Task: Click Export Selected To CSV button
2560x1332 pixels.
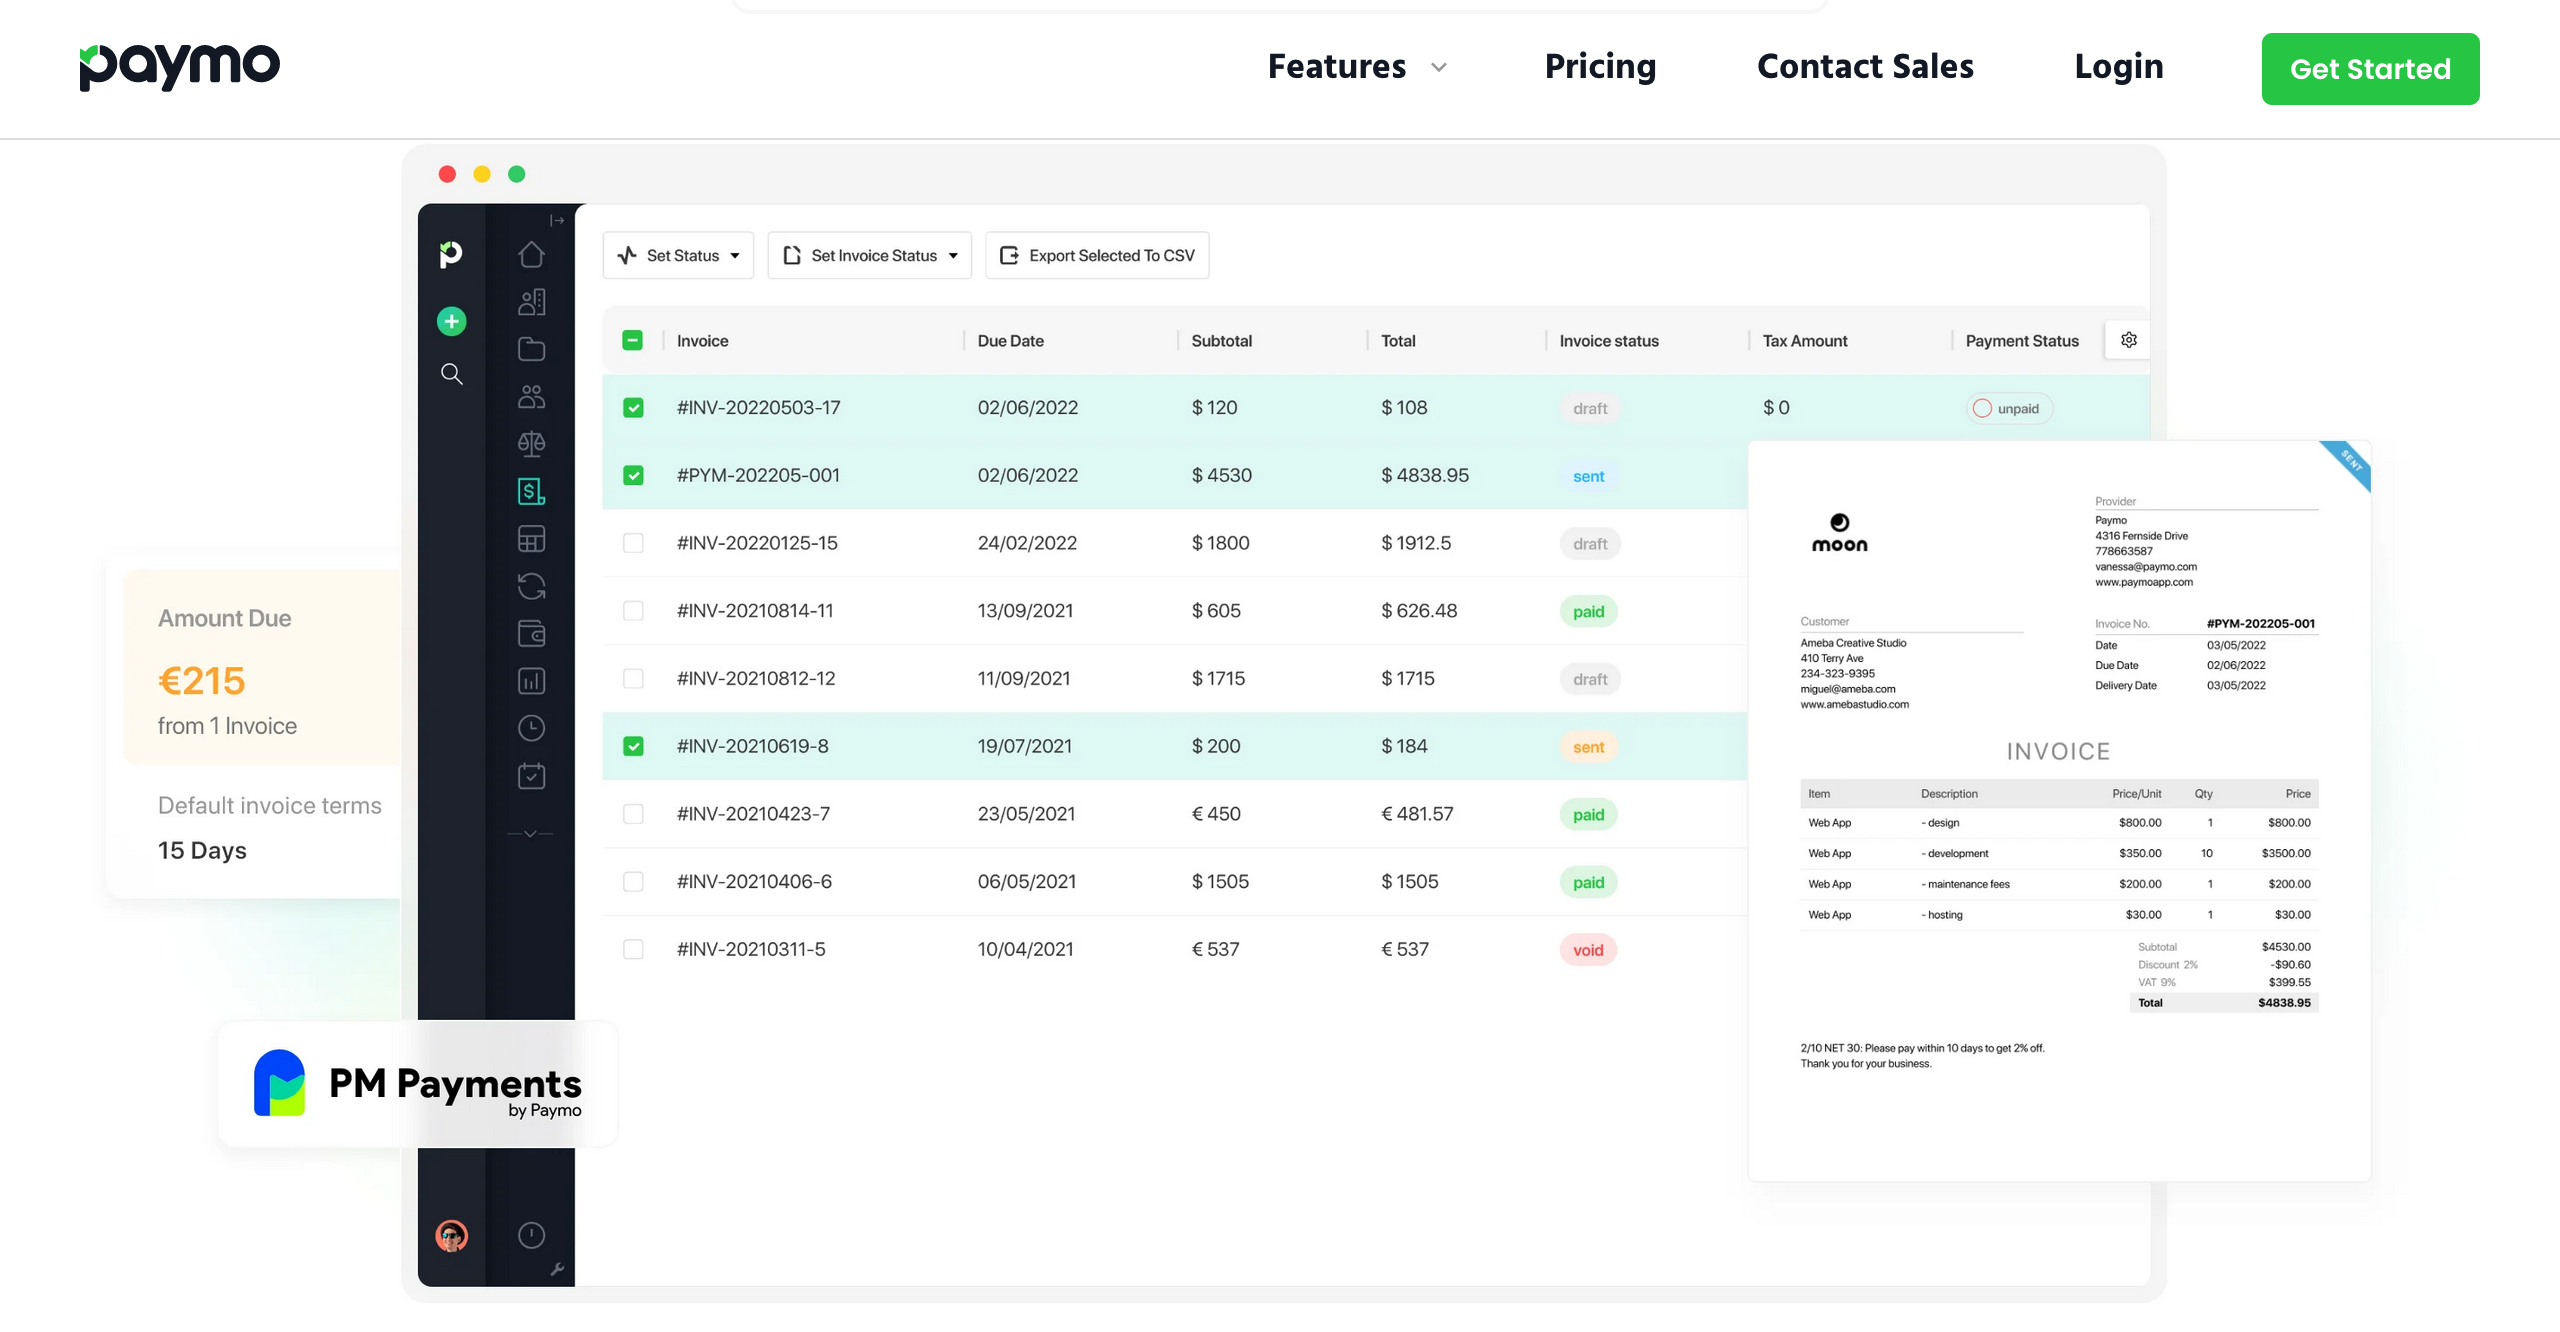Action: pos(1097,256)
